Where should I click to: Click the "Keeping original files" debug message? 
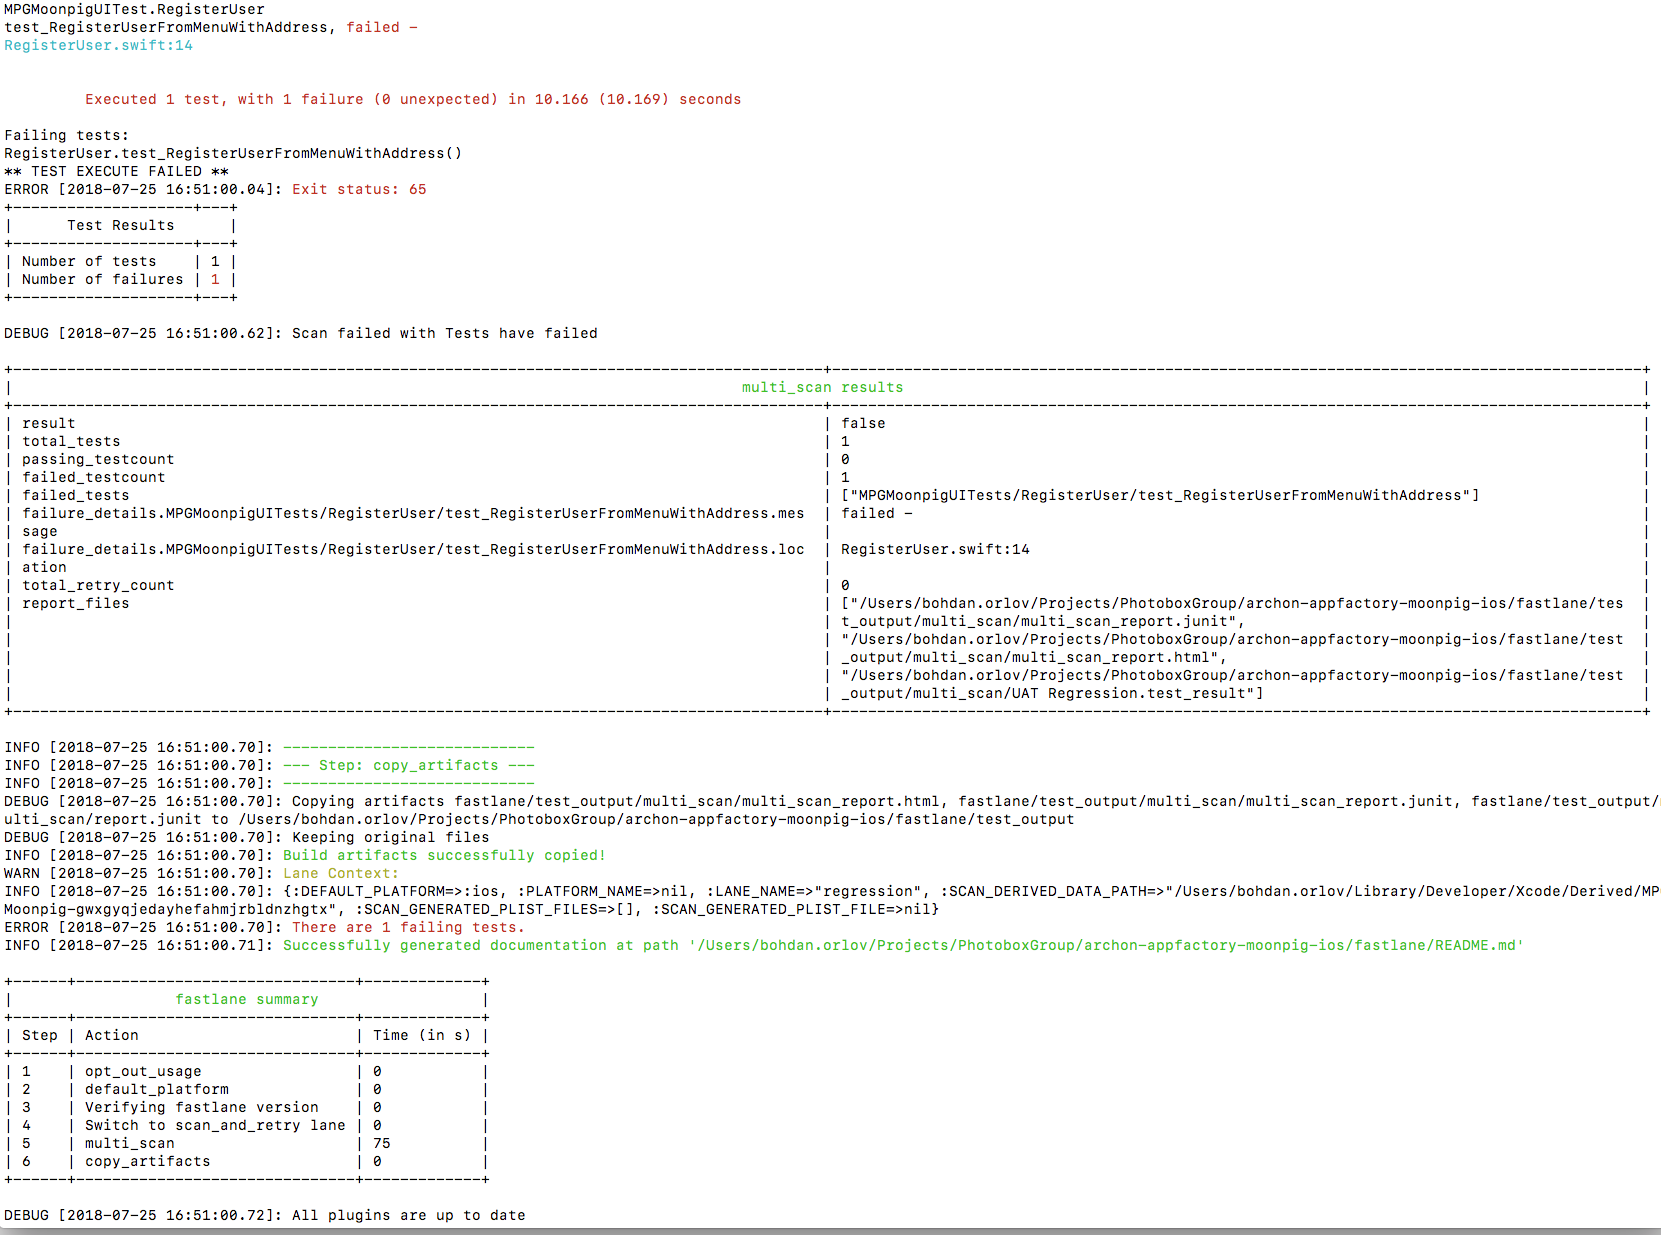tap(391, 837)
